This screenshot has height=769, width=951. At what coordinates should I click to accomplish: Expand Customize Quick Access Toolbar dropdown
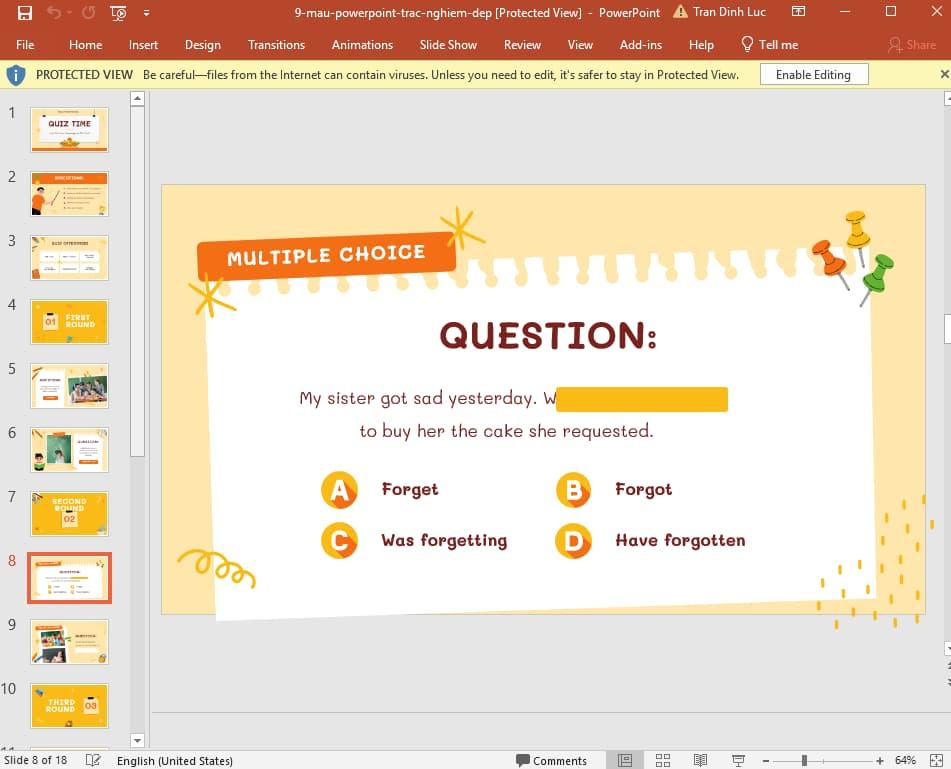coord(146,13)
